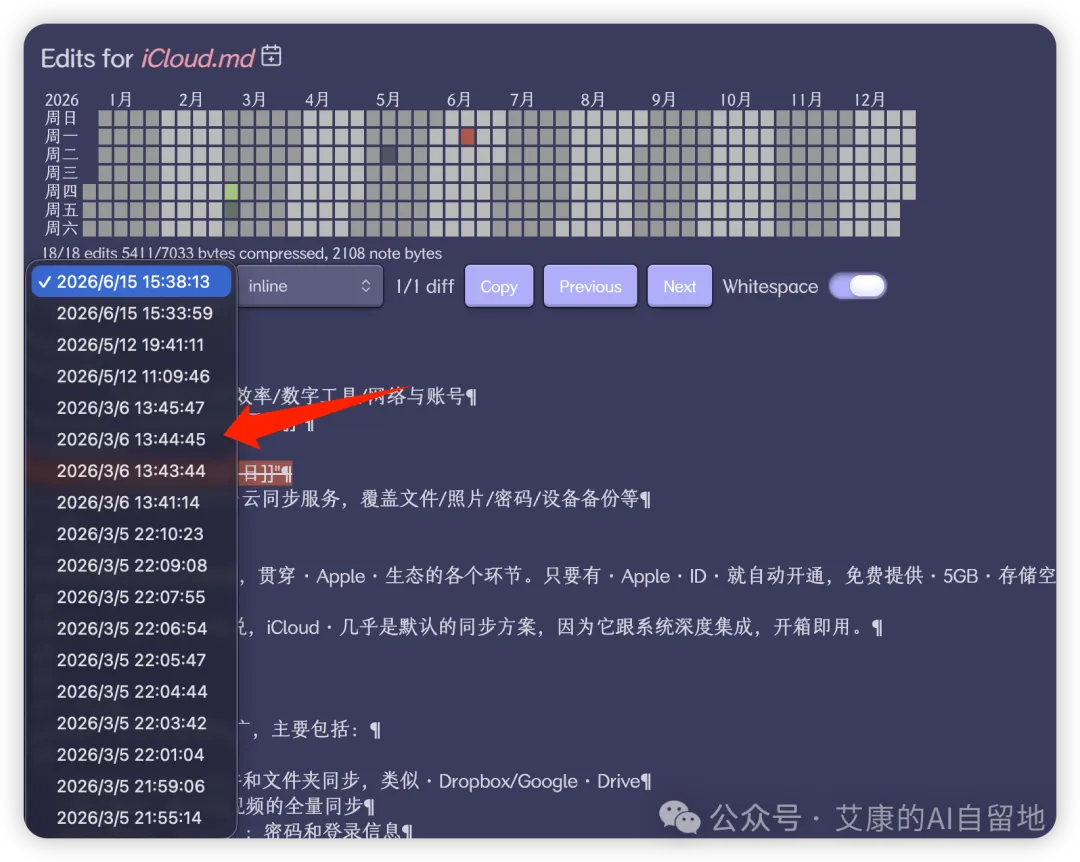Viewport: 1080px width, 862px height.
Task: Select the oldest edit 2026/3/5 21:55:14
Action: pyautogui.click(x=131, y=818)
